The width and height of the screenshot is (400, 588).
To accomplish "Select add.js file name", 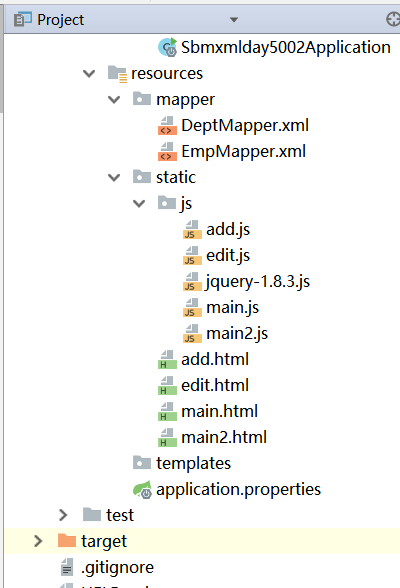I will [228, 230].
